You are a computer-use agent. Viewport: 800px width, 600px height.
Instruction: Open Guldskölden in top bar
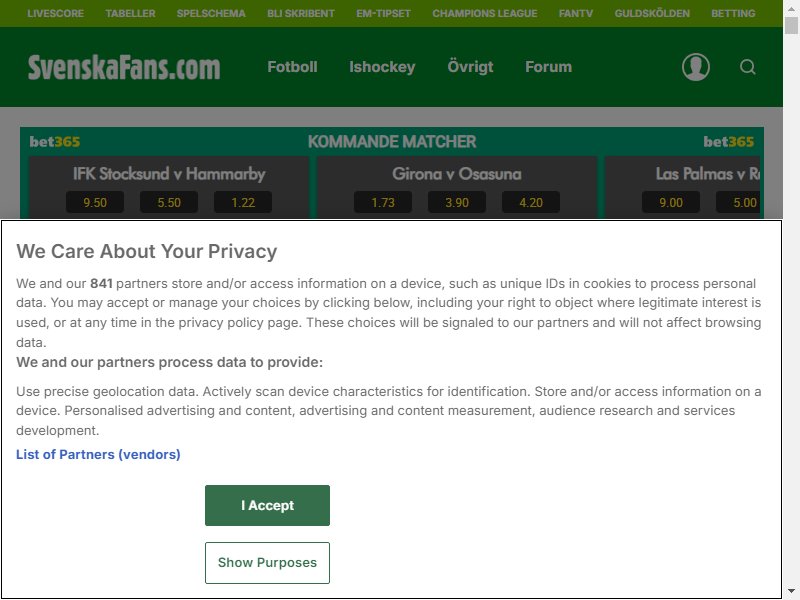[x=652, y=13]
